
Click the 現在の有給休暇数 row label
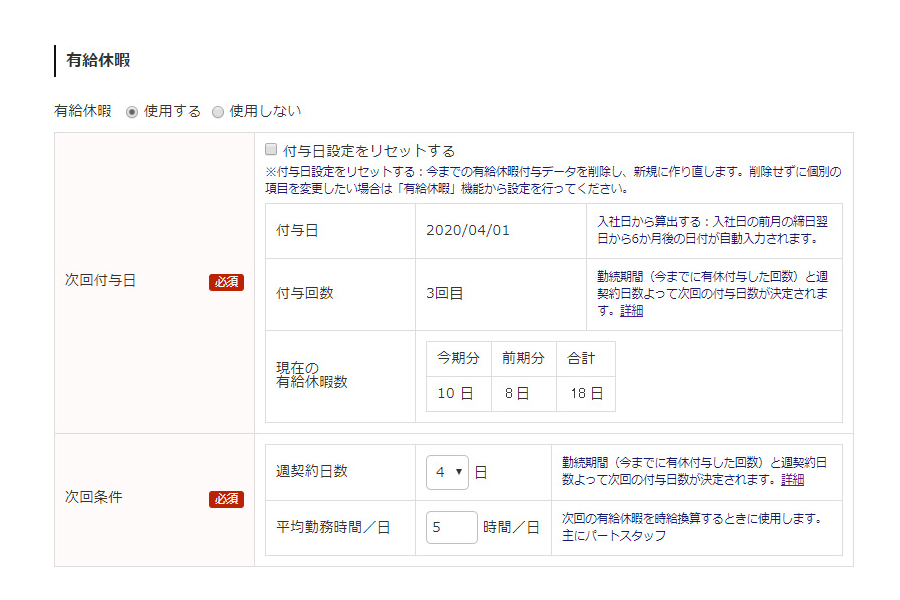point(312,375)
